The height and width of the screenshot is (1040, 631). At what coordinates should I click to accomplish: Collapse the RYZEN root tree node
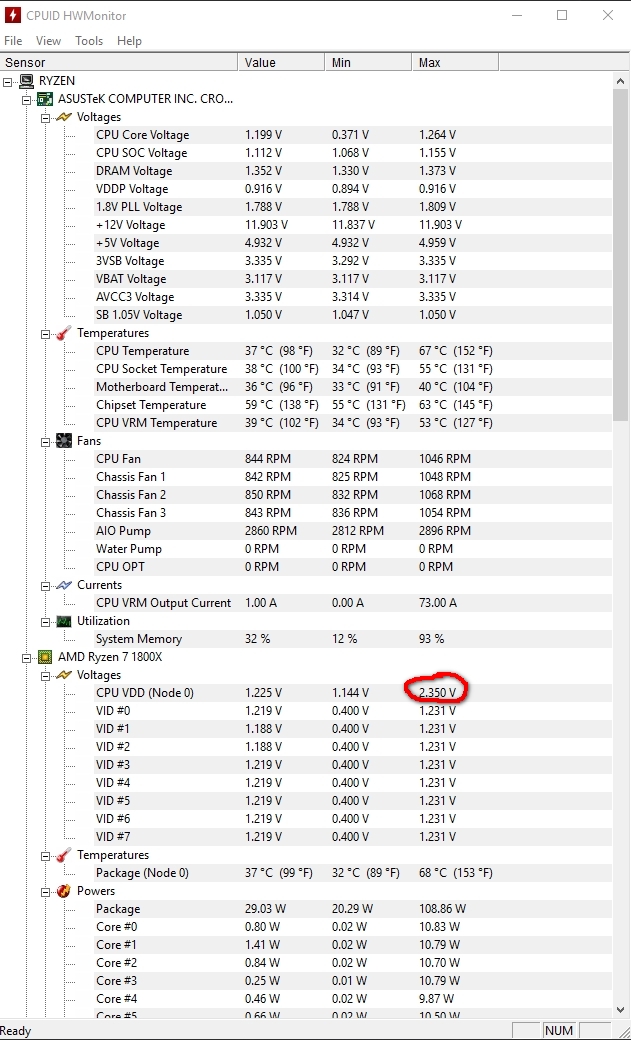pyautogui.click(x=9, y=81)
